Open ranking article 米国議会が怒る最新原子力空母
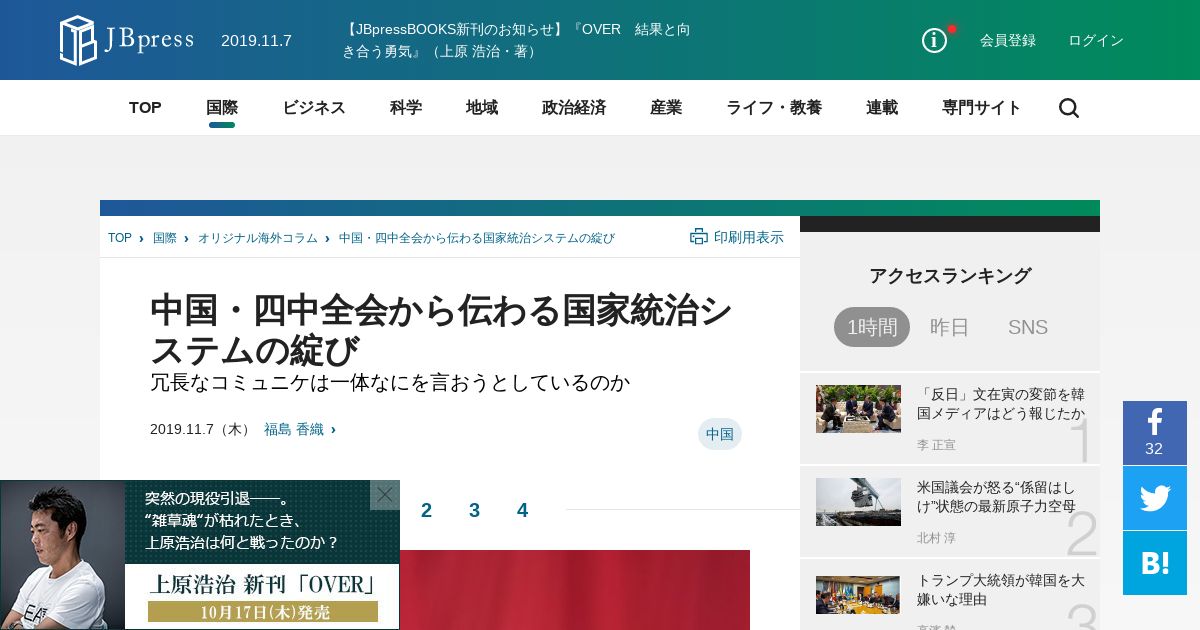This screenshot has width=1200, height=630. tap(997, 496)
